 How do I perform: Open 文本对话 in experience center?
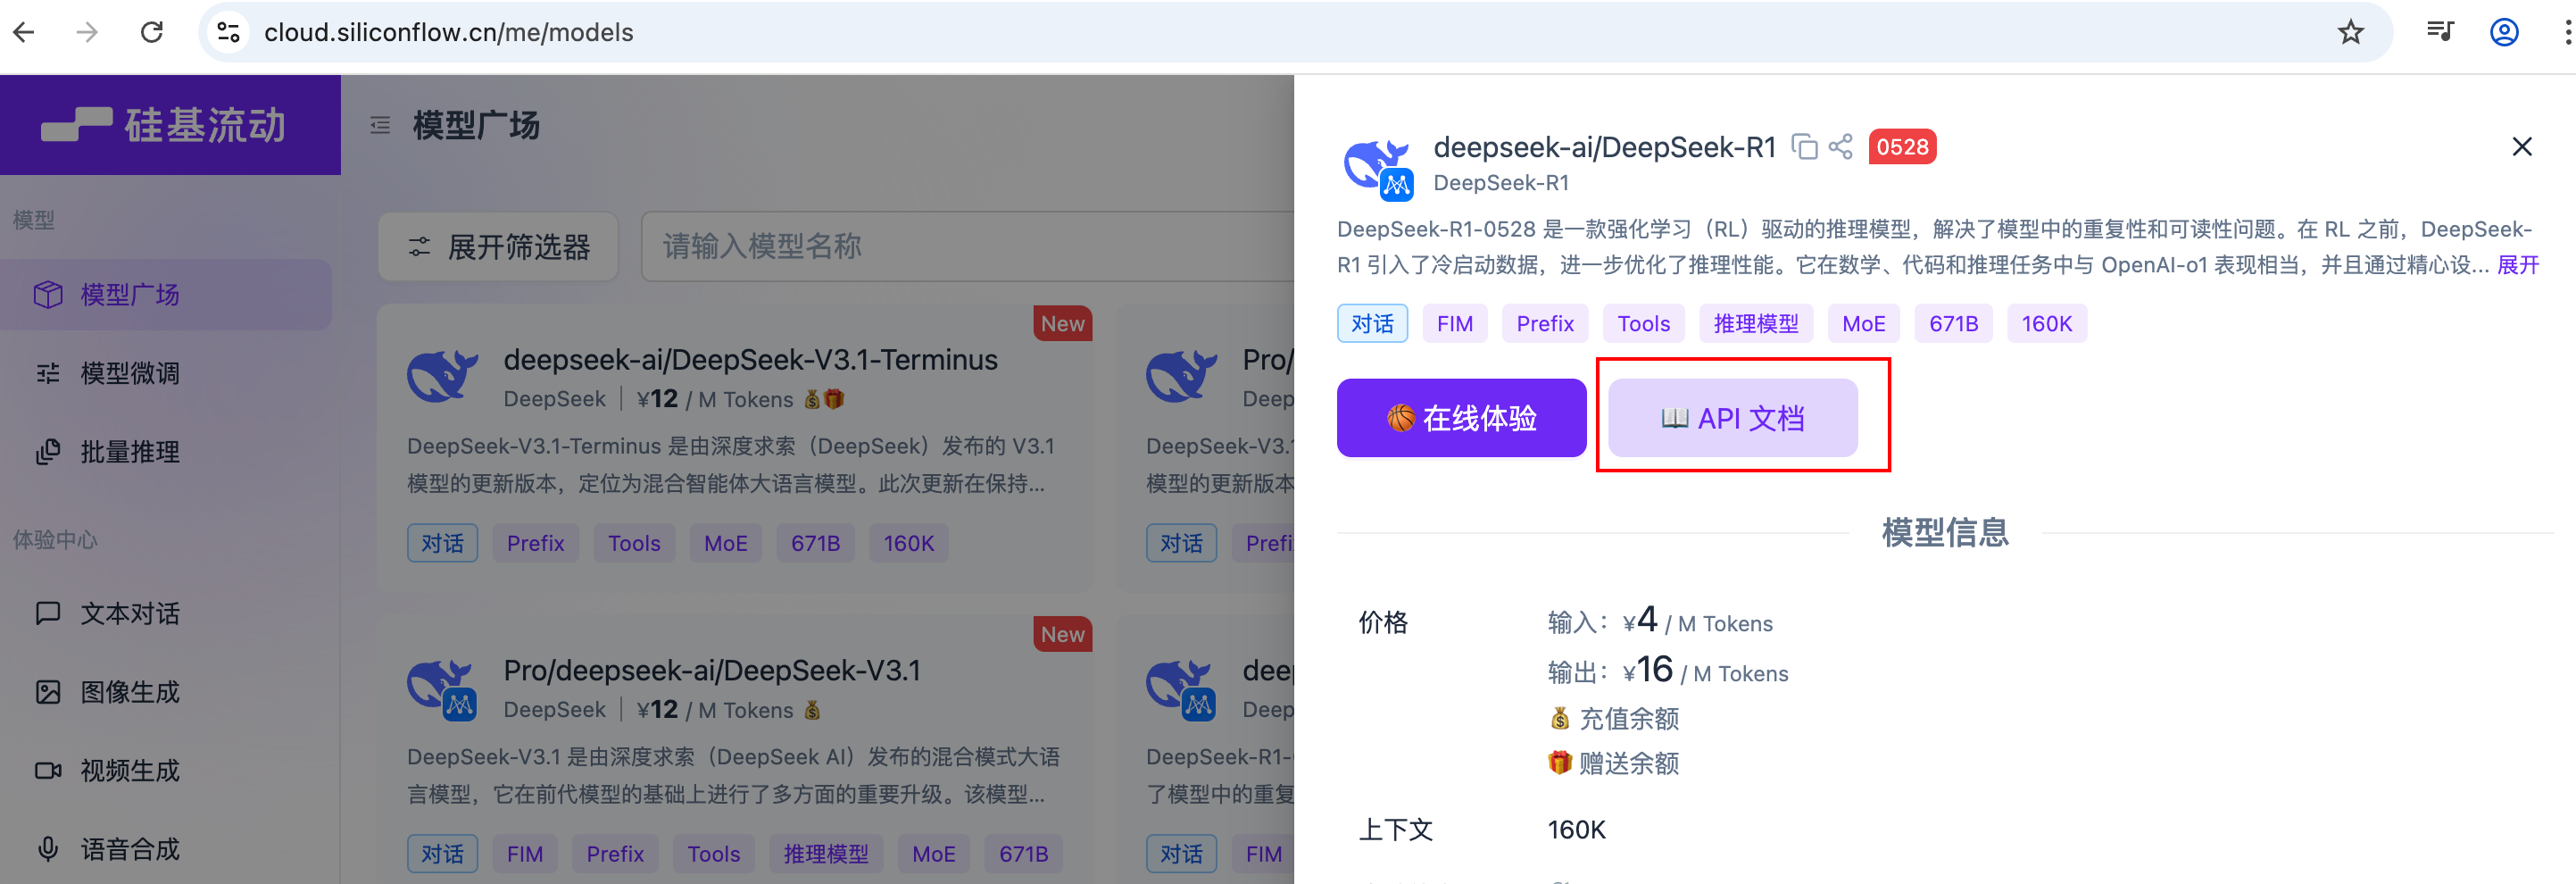tap(130, 613)
